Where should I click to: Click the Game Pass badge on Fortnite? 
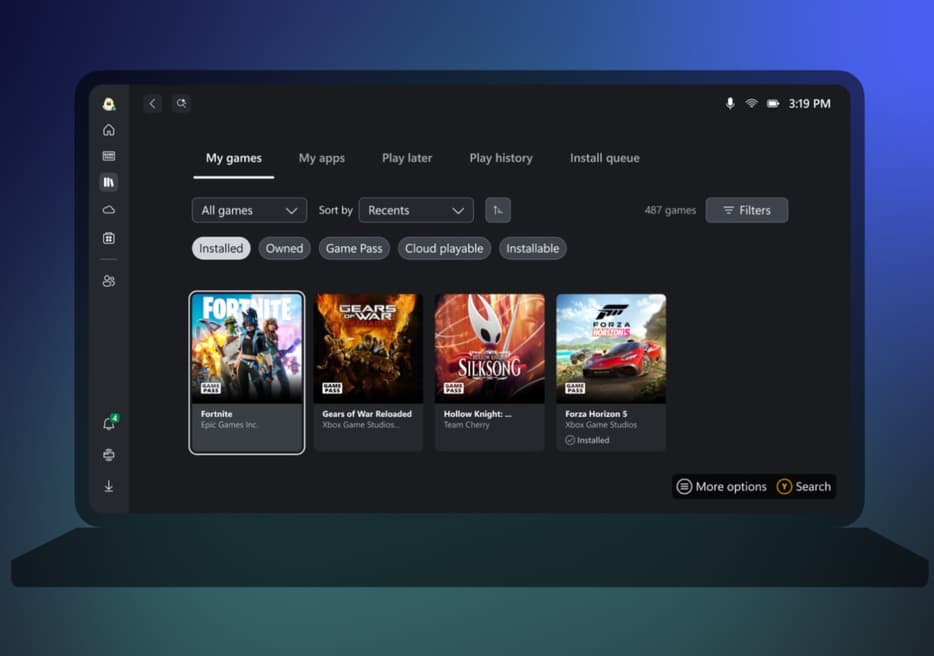pyautogui.click(x=211, y=388)
